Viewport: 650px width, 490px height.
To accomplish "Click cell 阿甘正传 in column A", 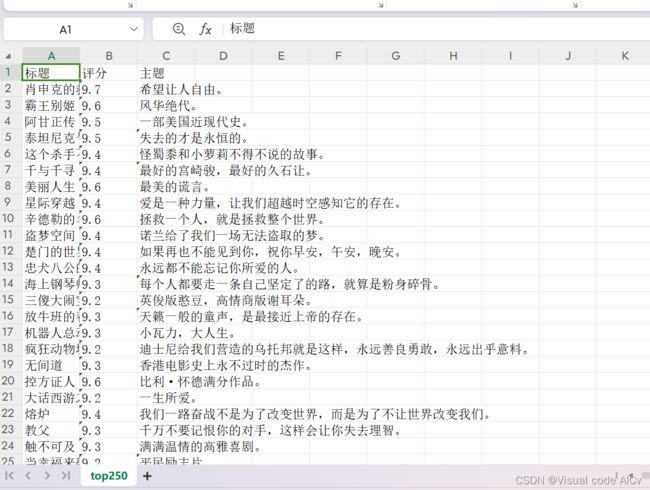I will pyautogui.click(x=51, y=121).
